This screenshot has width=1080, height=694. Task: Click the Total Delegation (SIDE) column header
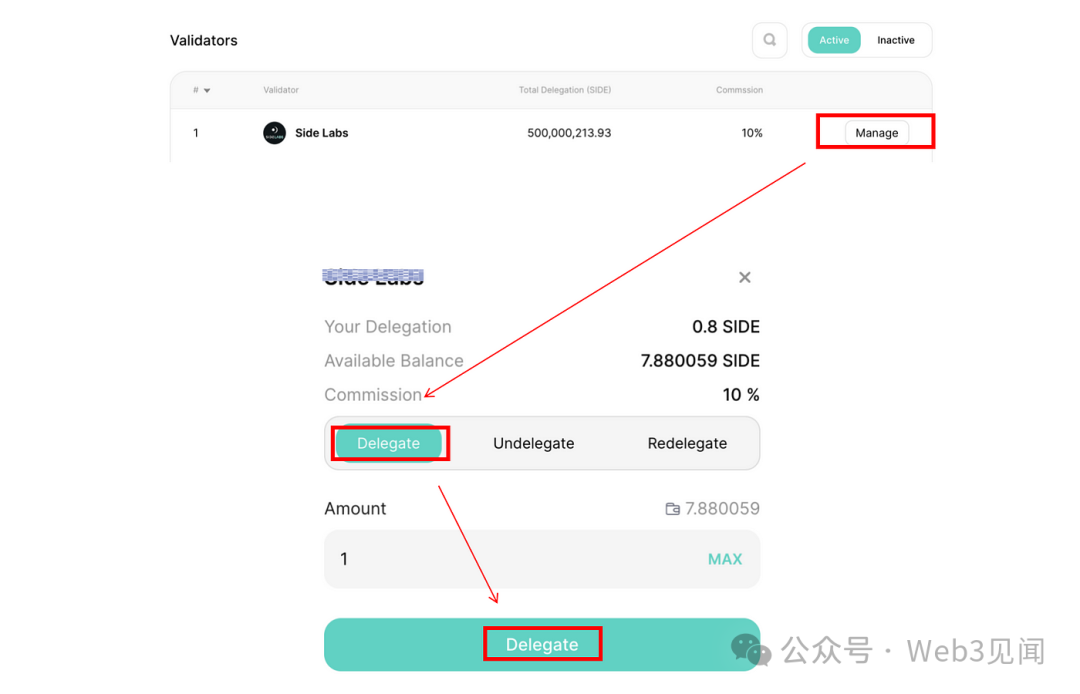[x=565, y=90]
